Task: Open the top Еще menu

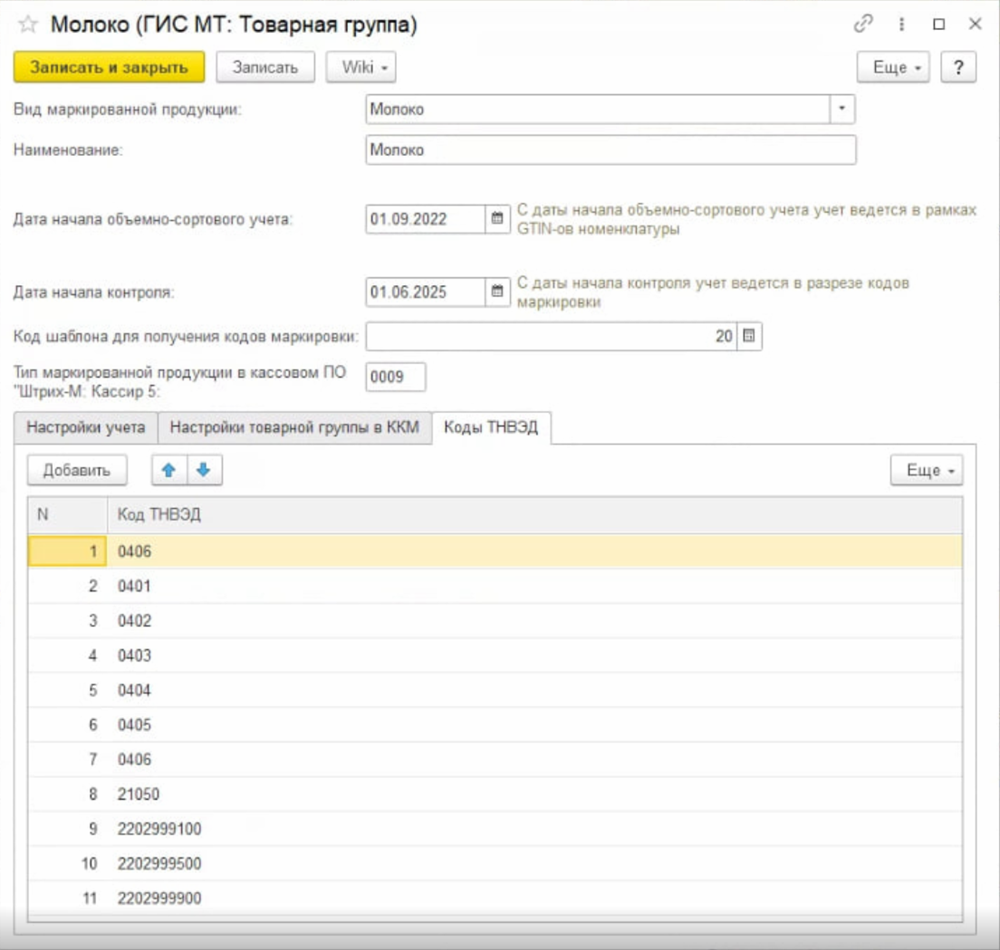Action: [x=893, y=67]
